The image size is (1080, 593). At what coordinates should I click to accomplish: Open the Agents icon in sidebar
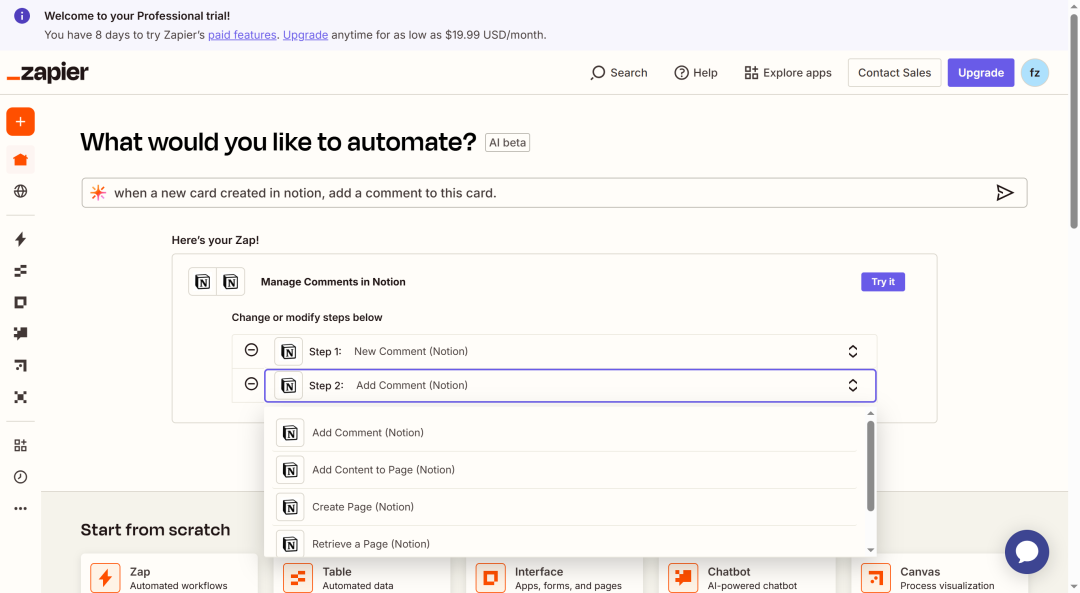click(x=21, y=397)
